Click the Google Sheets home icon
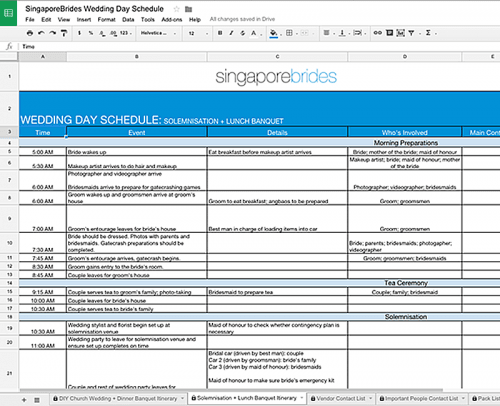 (8, 13)
